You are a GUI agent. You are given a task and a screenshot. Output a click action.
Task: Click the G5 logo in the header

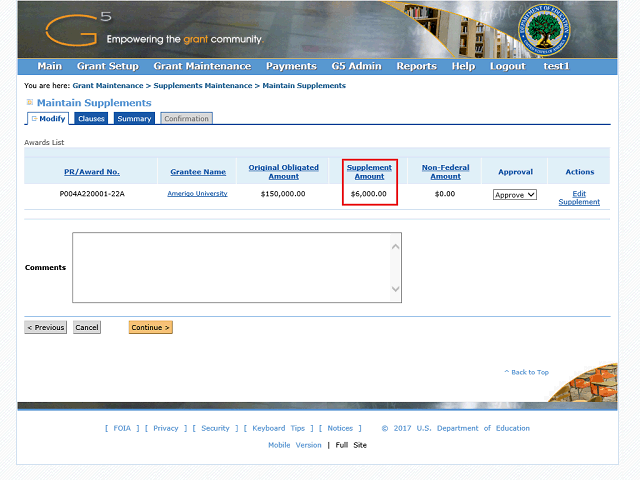(78, 29)
